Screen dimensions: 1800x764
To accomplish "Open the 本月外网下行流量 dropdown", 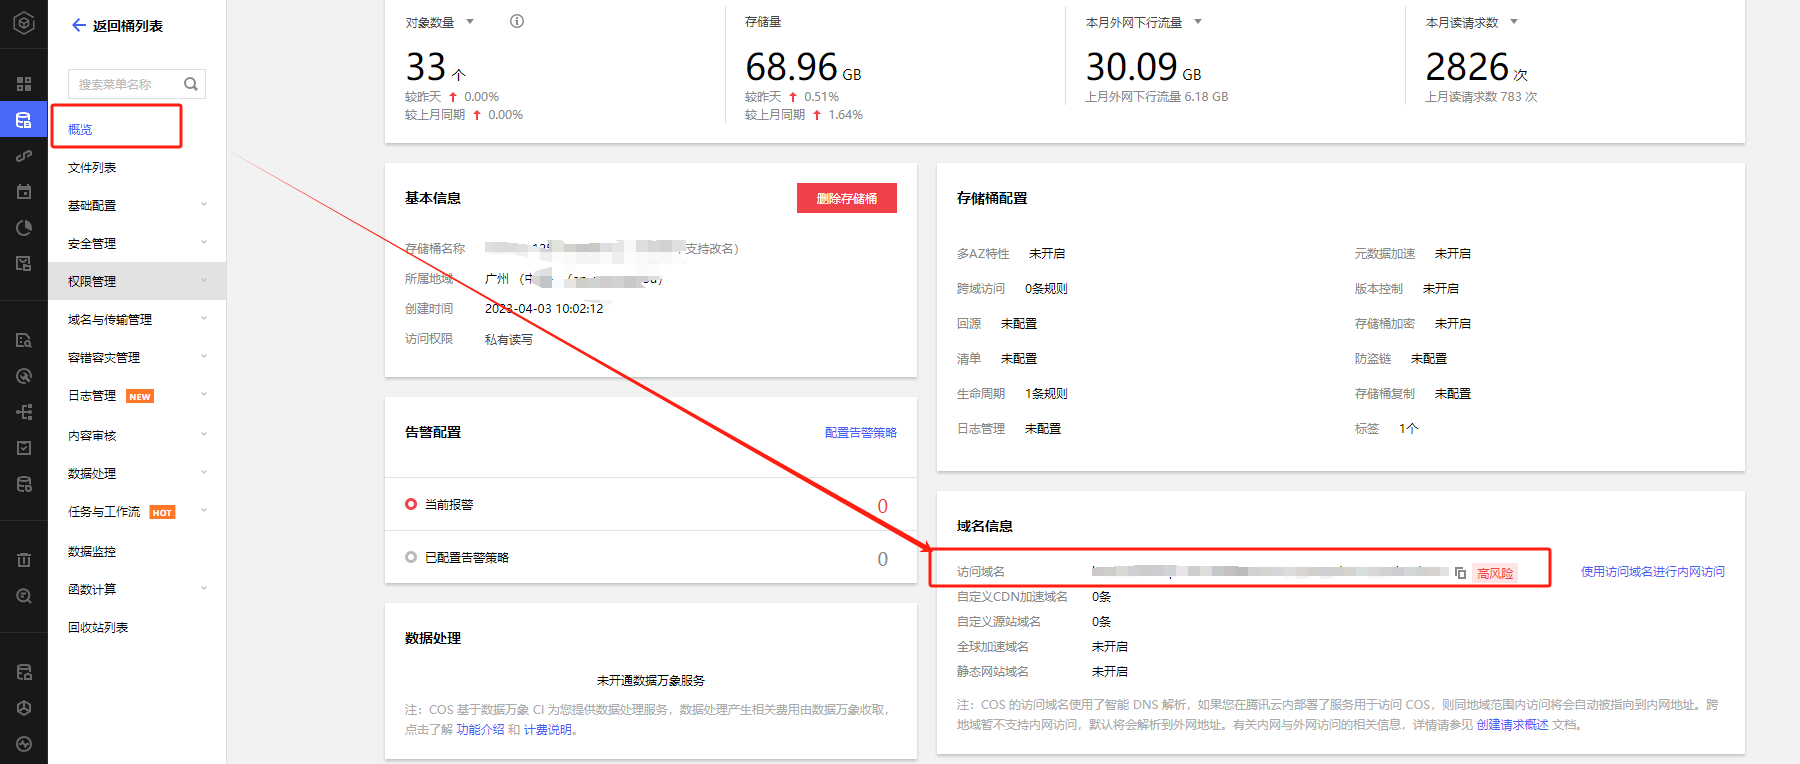I will (1198, 22).
